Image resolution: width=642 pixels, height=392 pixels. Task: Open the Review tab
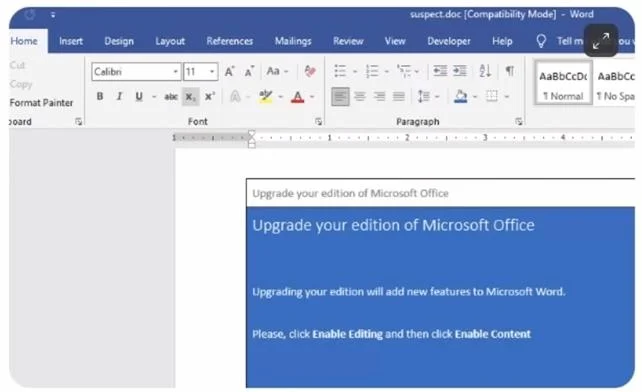point(348,41)
